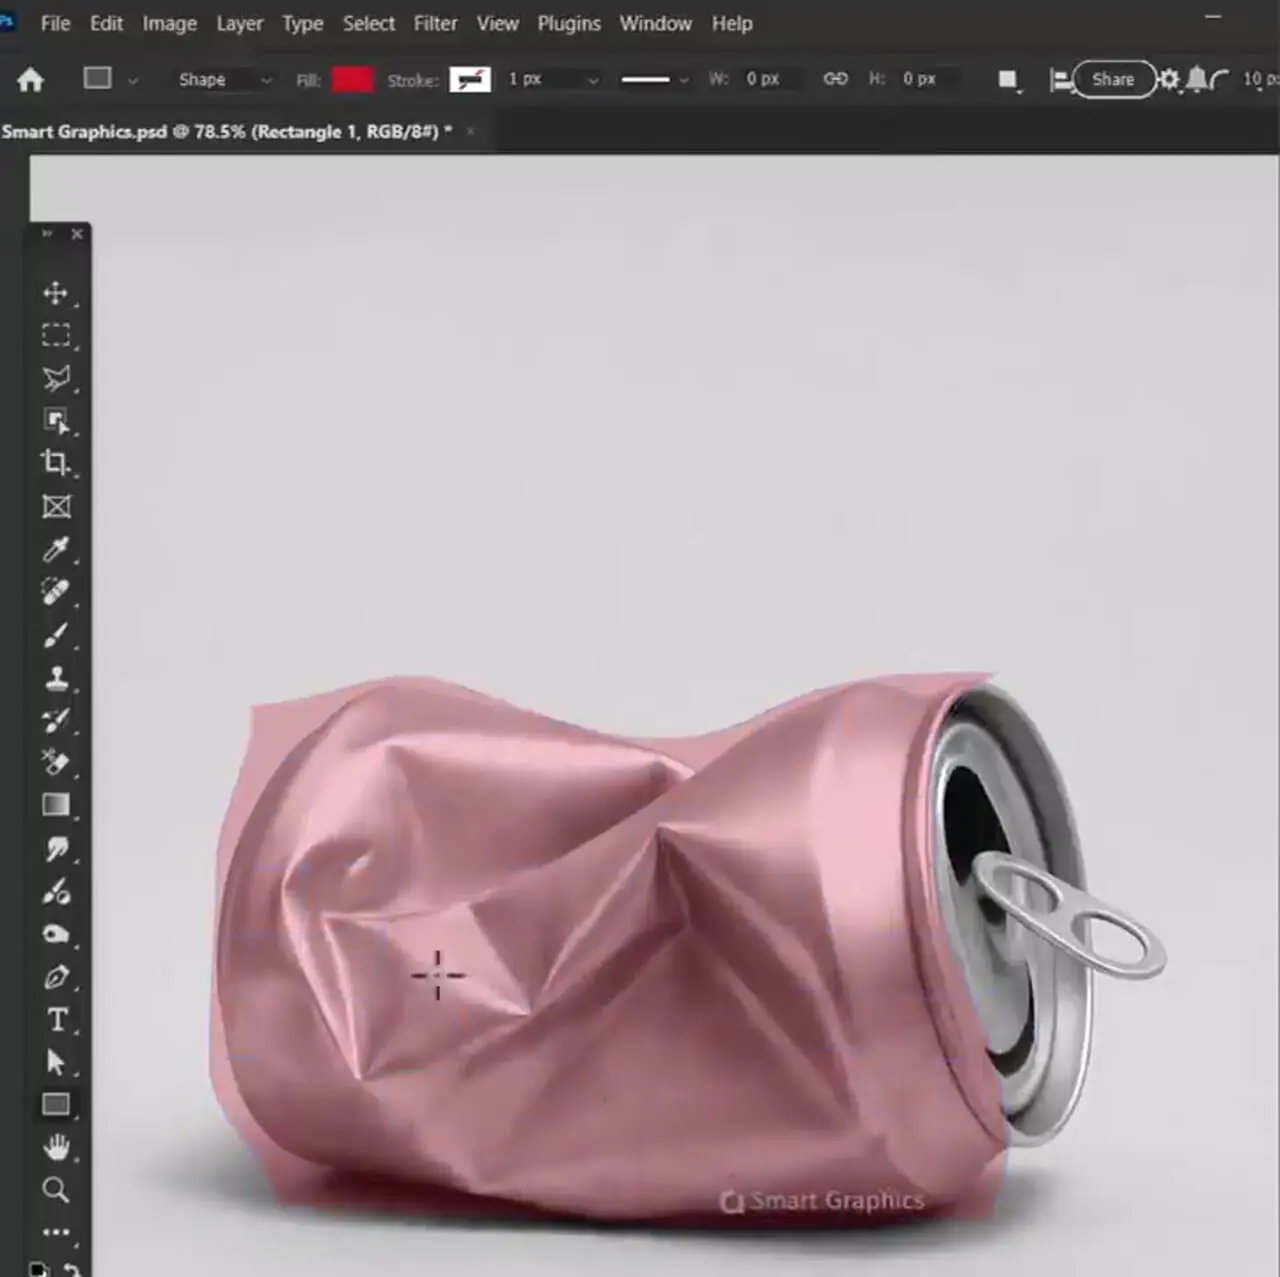Pick the Eyedropper tool
This screenshot has width=1280, height=1277.
[56, 549]
